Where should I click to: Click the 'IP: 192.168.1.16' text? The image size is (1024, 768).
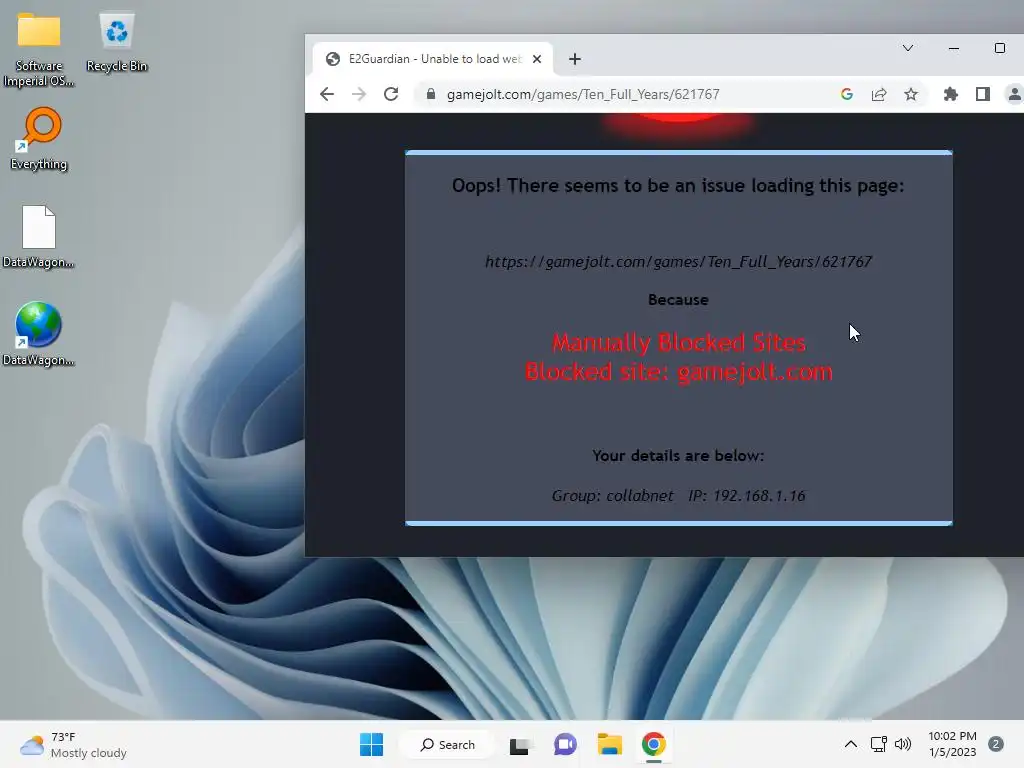pos(746,496)
